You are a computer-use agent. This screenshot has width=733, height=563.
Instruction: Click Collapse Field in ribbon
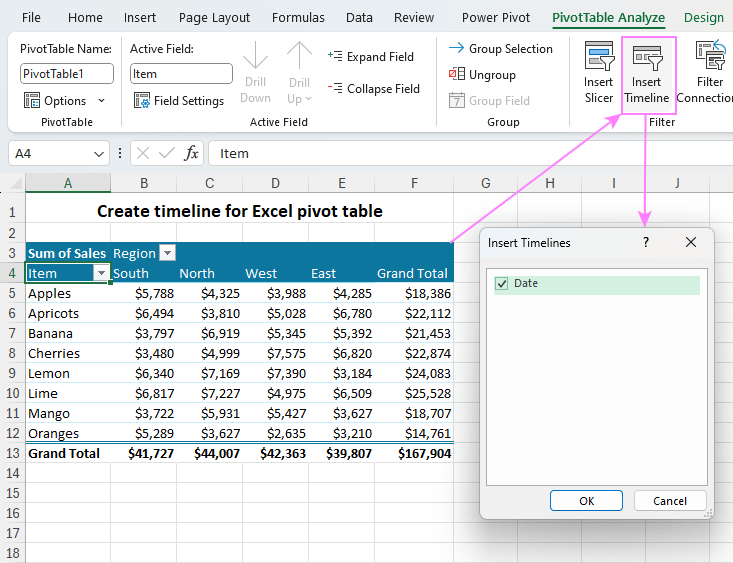[x=374, y=88]
